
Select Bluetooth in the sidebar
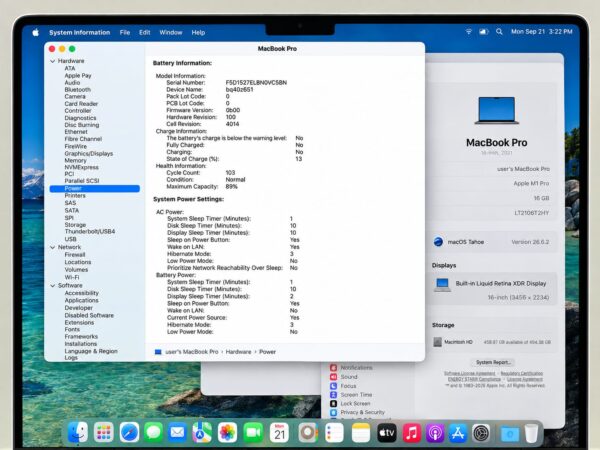tap(78, 90)
